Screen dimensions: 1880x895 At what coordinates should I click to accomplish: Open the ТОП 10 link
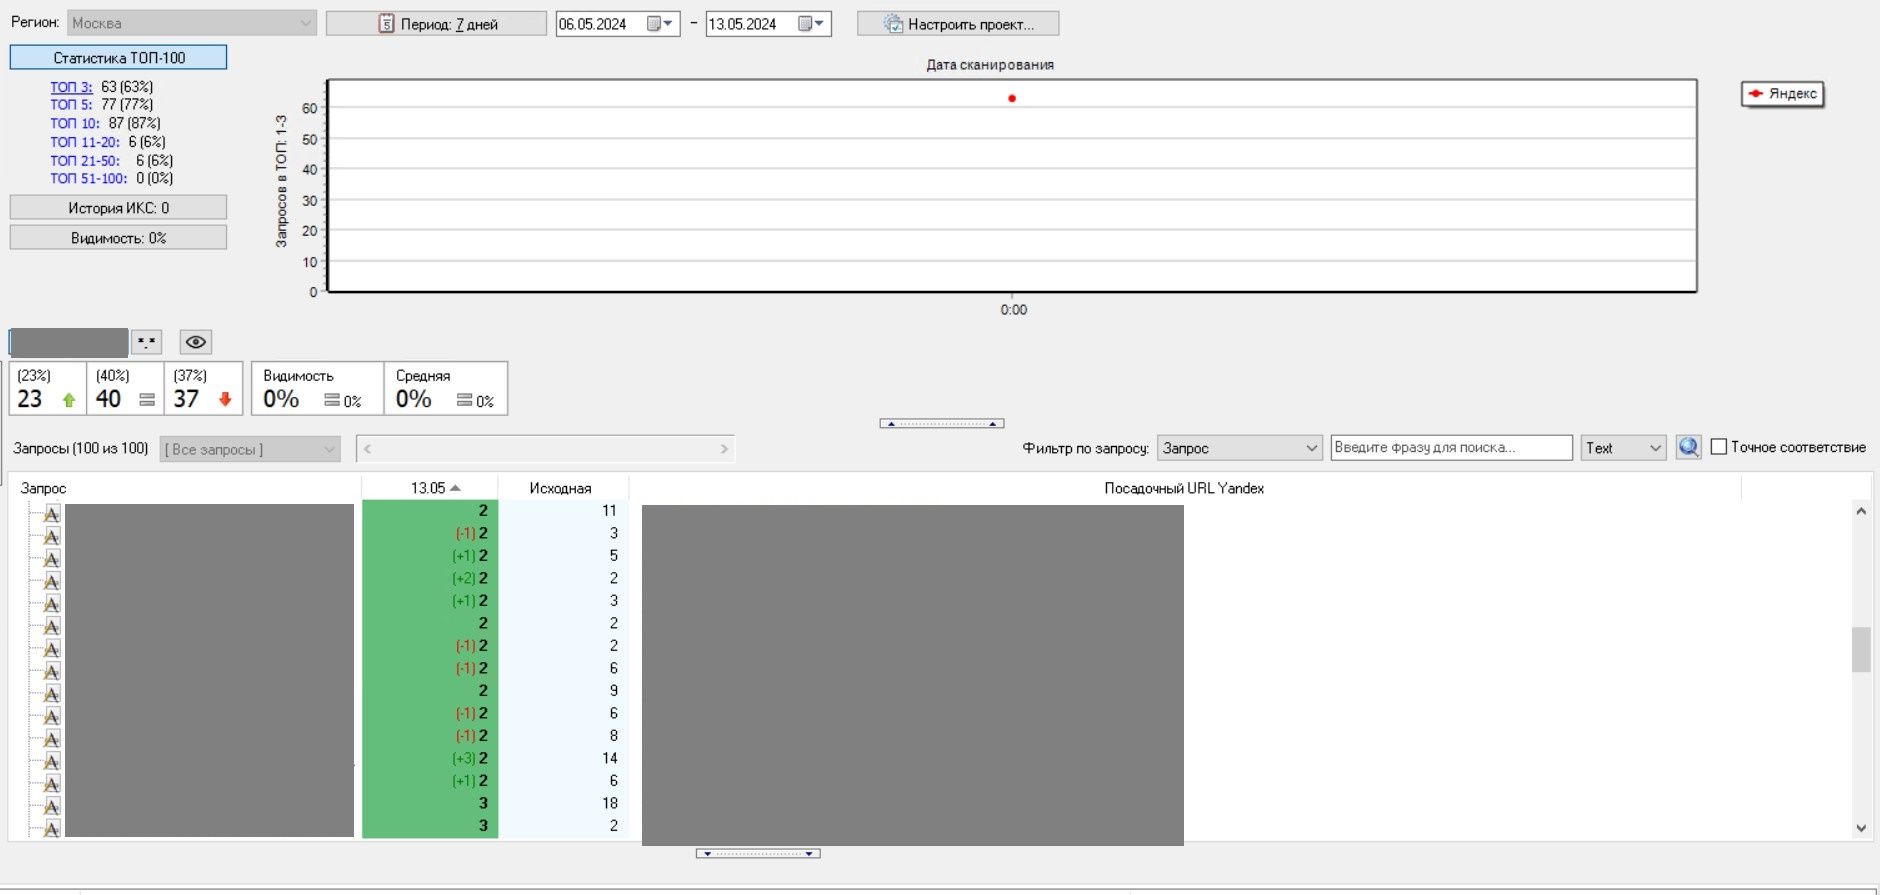(x=75, y=123)
